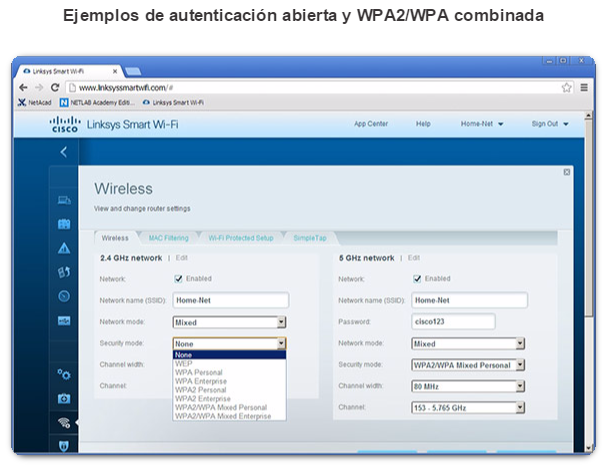Image resolution: width=602 pixels, height=465 pixels.
Task: Click the scrollbar up arrow
Action: pyautogui.click(x=588, y=115)
